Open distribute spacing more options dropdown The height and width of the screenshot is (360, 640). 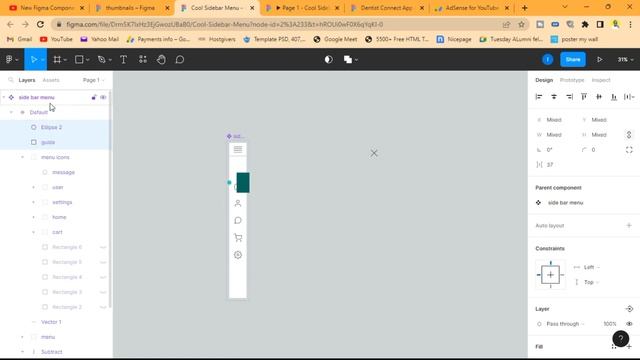click(629, 97)
